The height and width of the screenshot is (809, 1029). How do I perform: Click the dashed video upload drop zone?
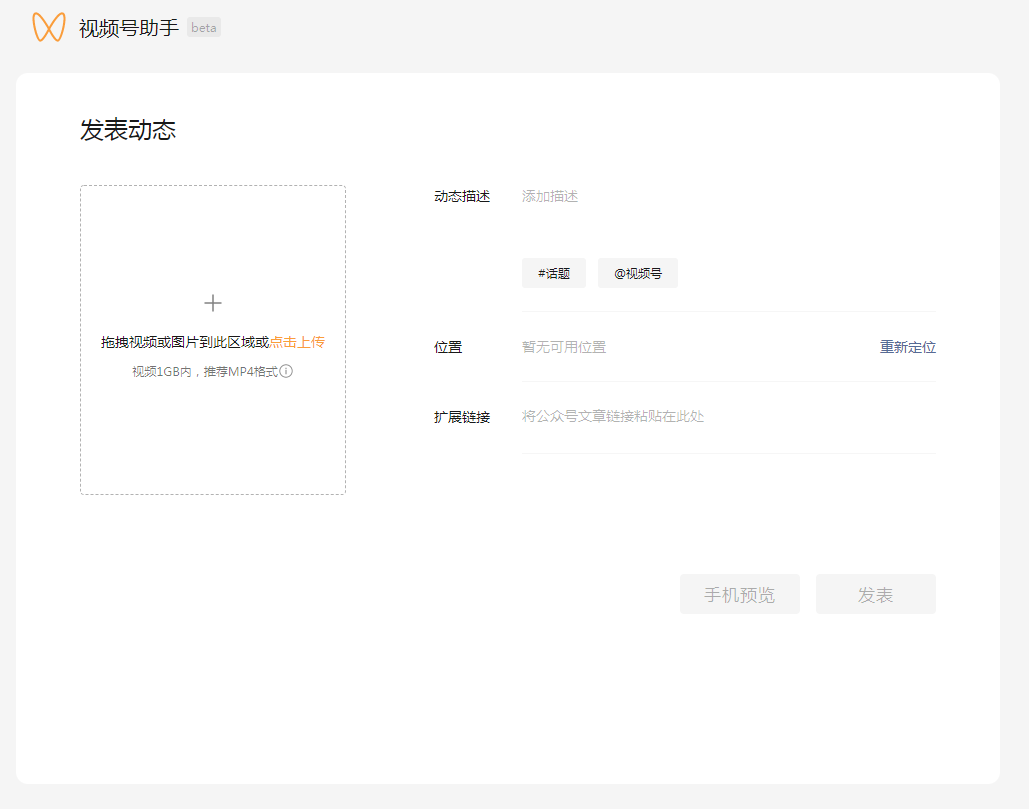pyautogui.click(x=212, y=339)
